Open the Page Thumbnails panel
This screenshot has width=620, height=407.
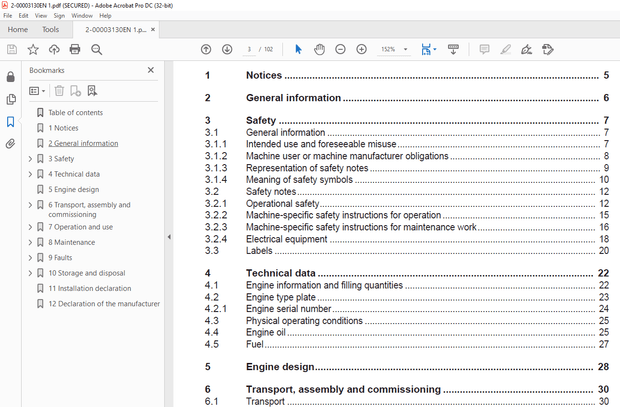pyautogui.click(x=11, y=99)
